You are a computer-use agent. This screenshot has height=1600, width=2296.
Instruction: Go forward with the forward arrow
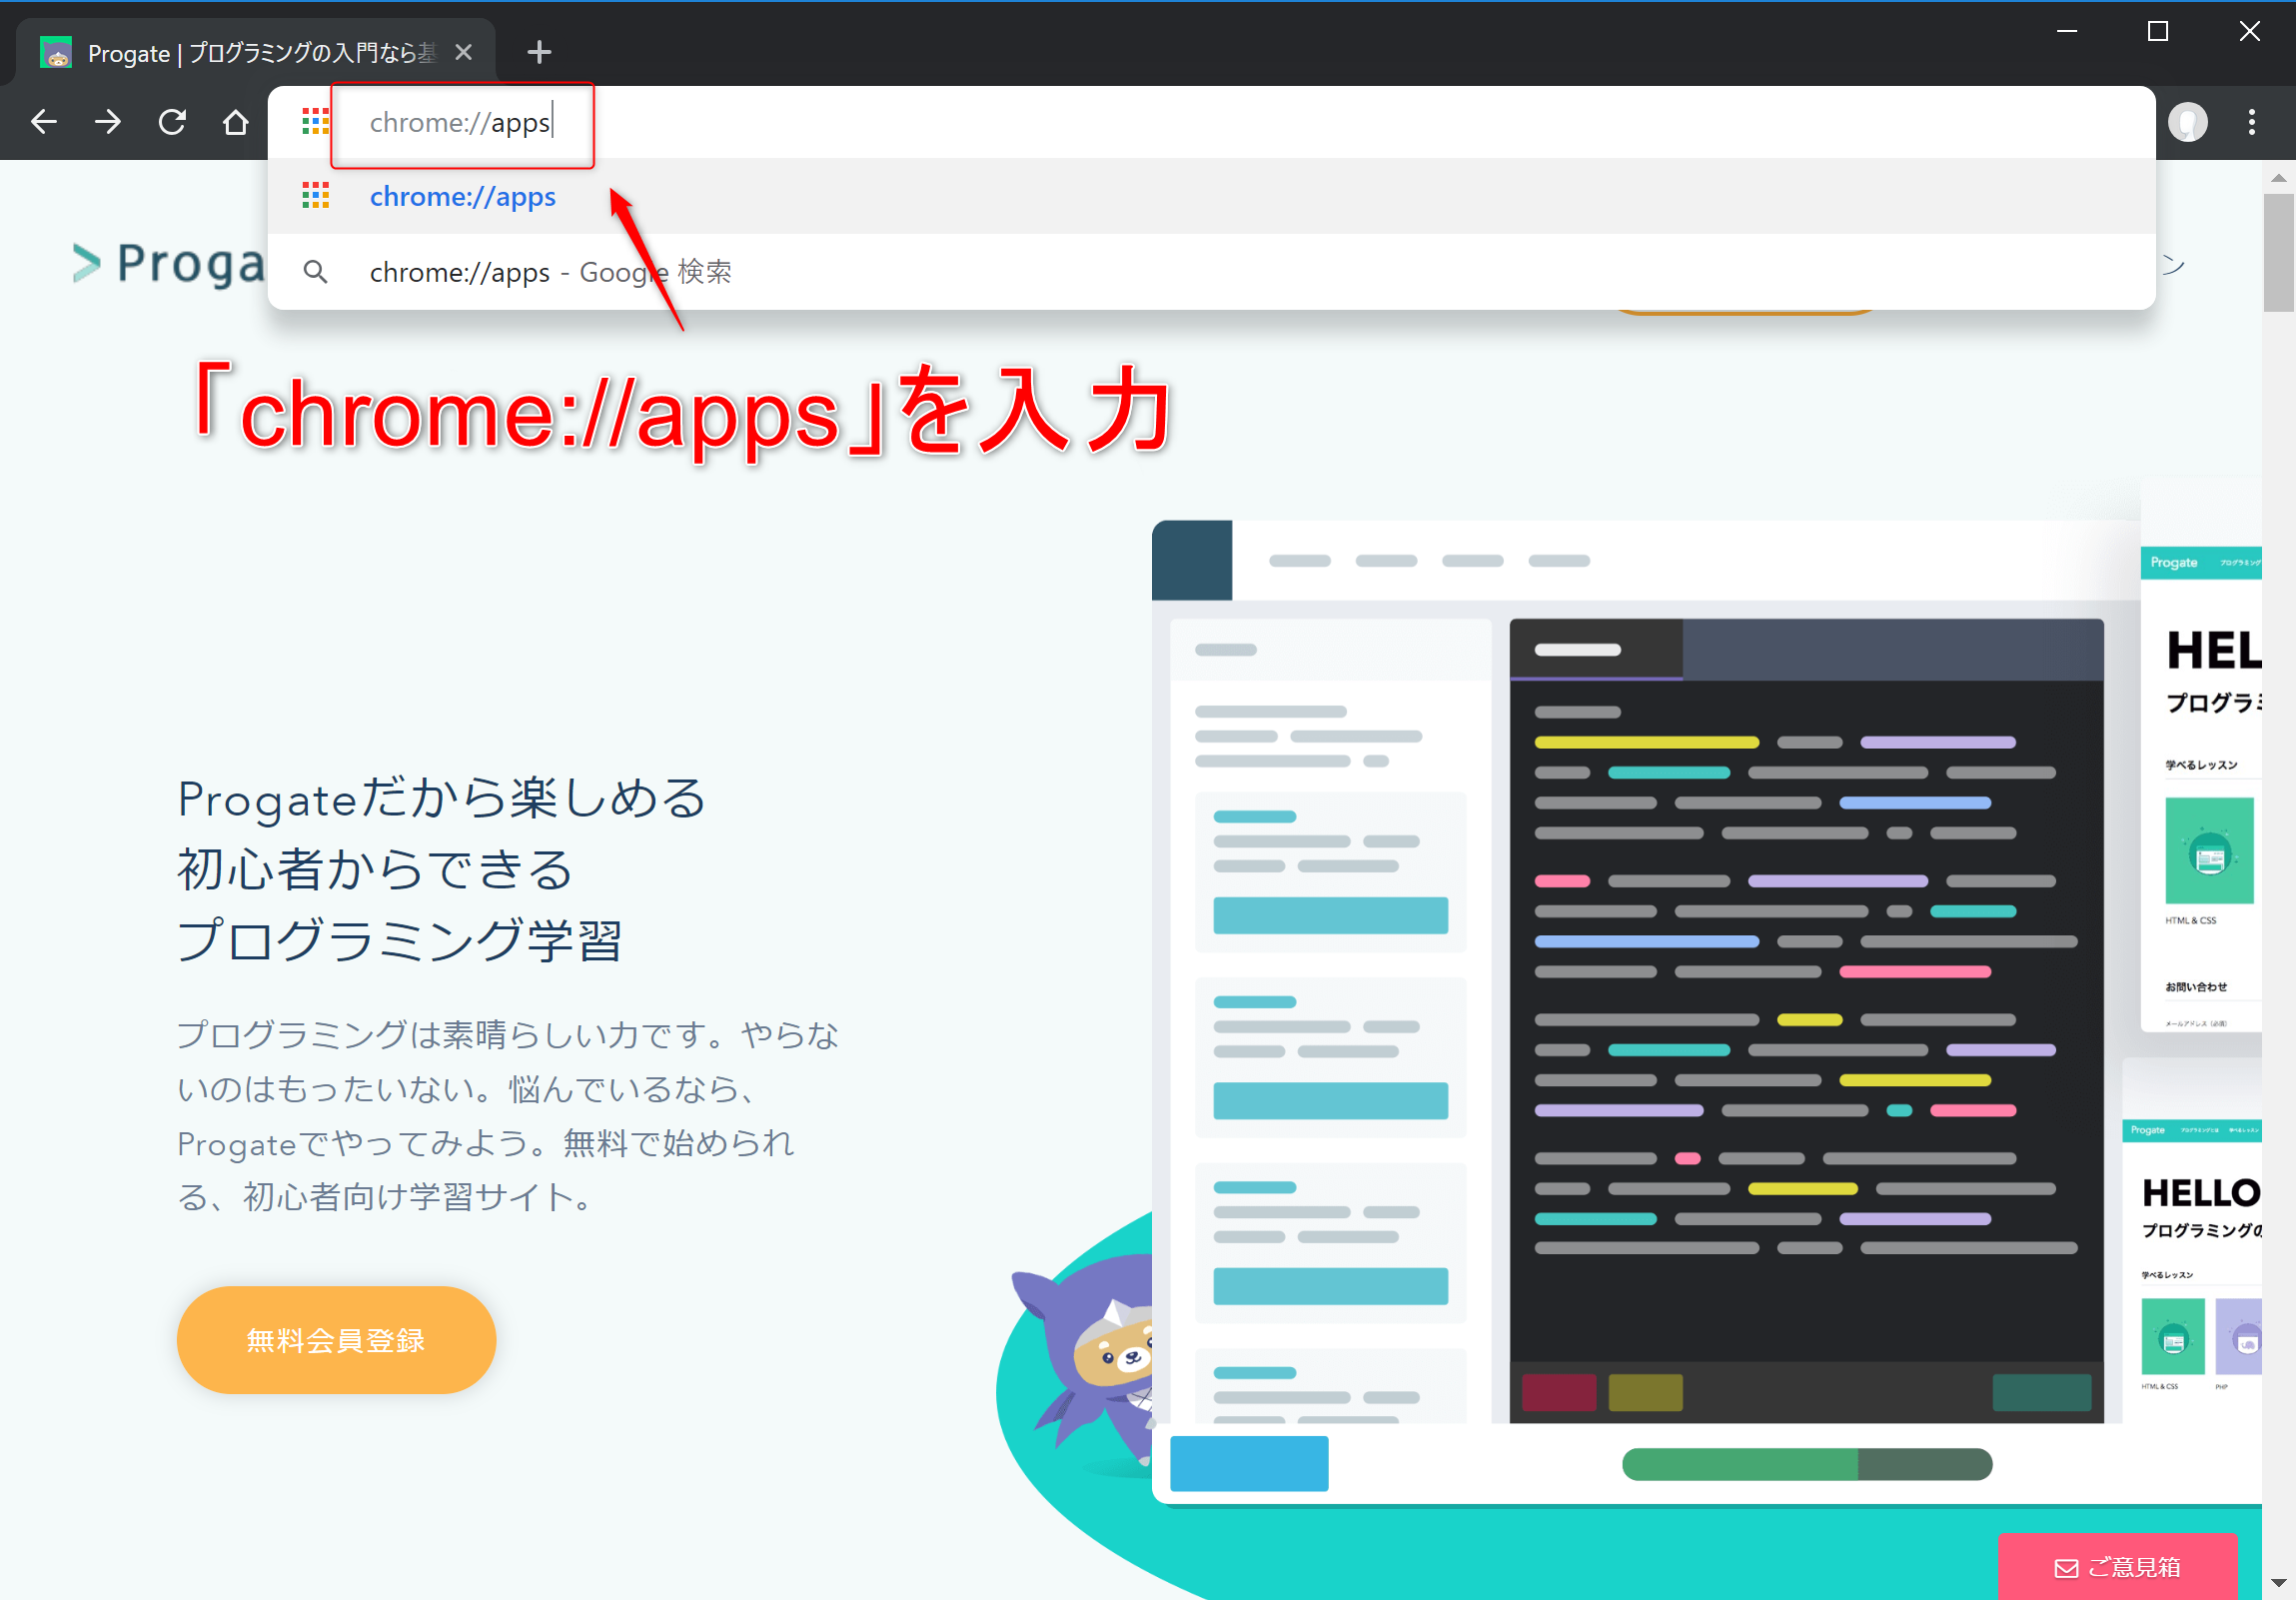click(x=108, y=122)
